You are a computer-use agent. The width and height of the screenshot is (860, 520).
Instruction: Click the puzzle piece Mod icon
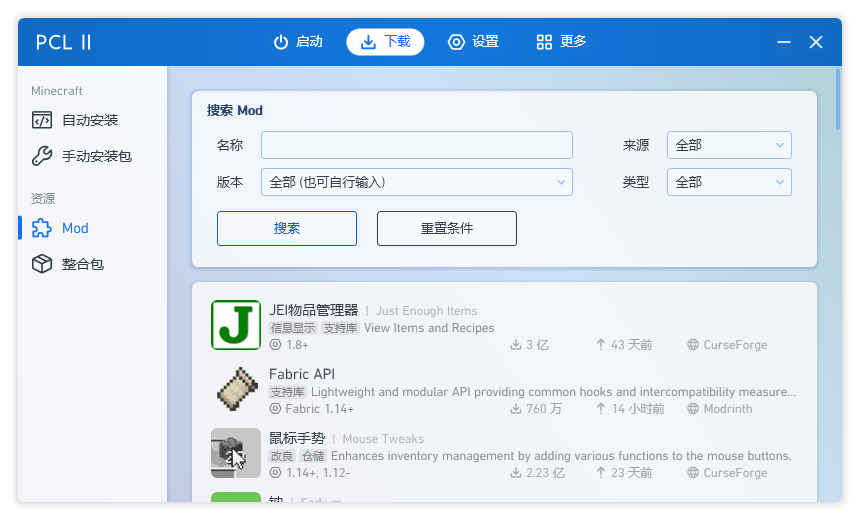[x=41, y=228]
